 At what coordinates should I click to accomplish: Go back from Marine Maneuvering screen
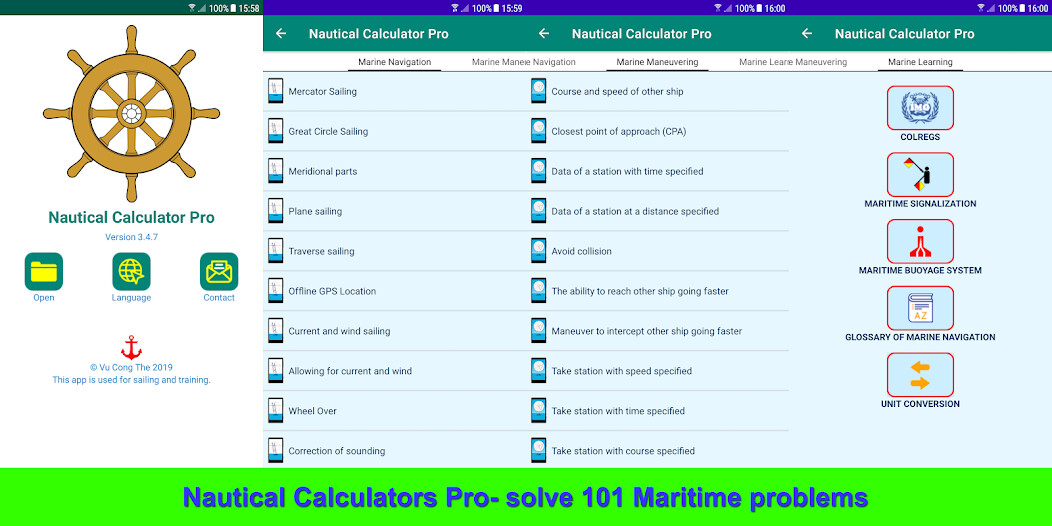[544, 34]
